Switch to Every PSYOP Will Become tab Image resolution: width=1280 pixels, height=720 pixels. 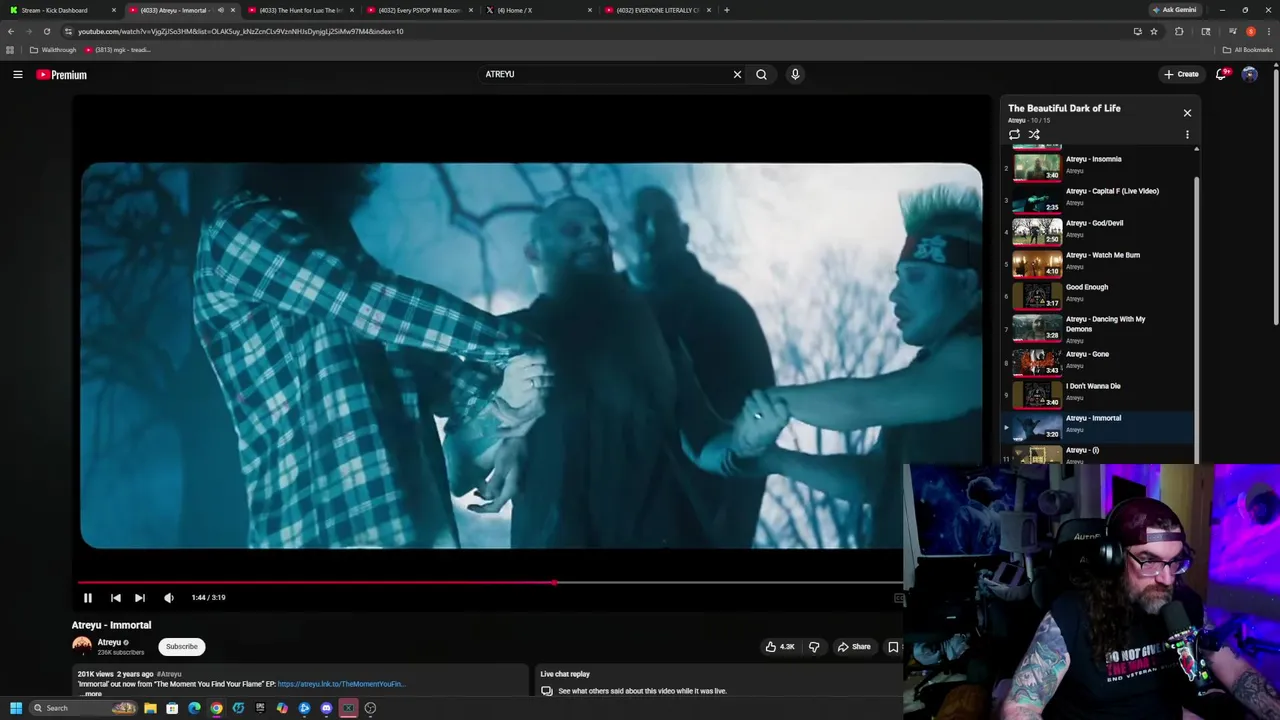[420, 10]
